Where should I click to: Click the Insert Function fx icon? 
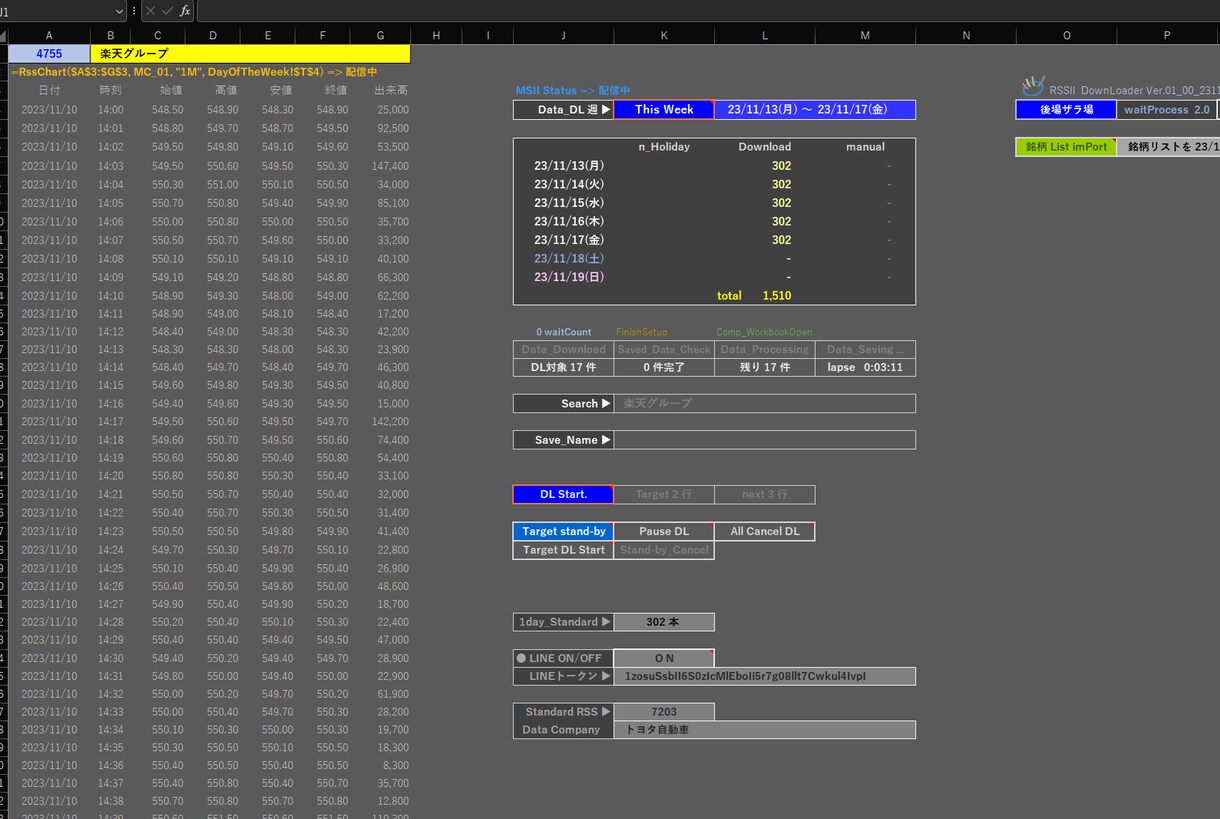185,11
